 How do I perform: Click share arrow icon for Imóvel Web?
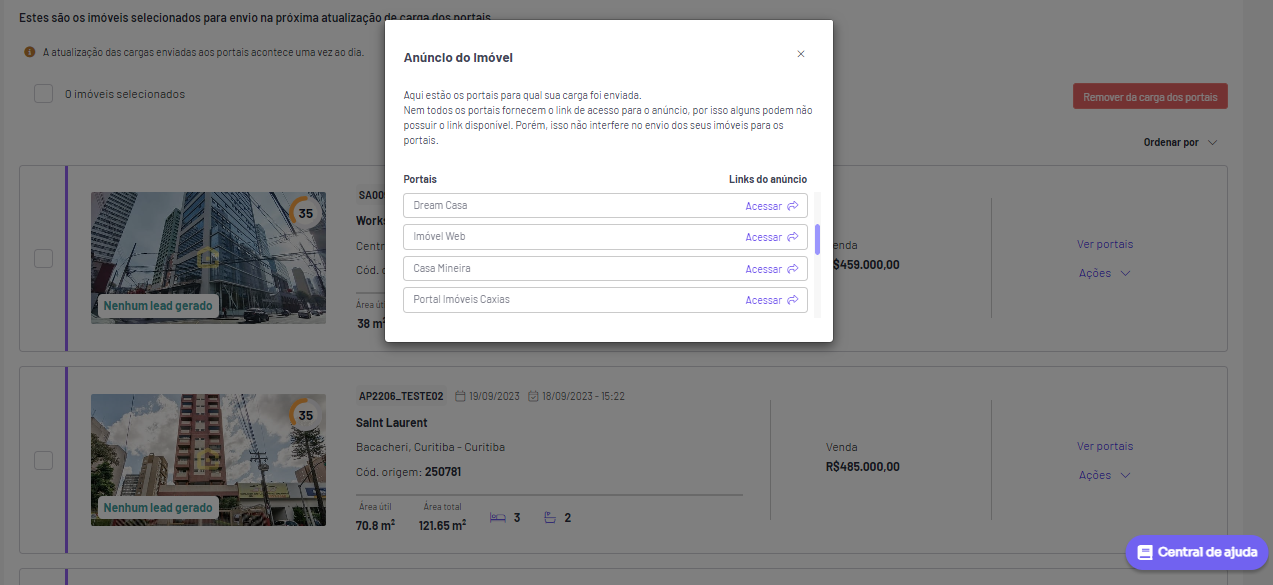pyautogui.click(x=792, y=237)
